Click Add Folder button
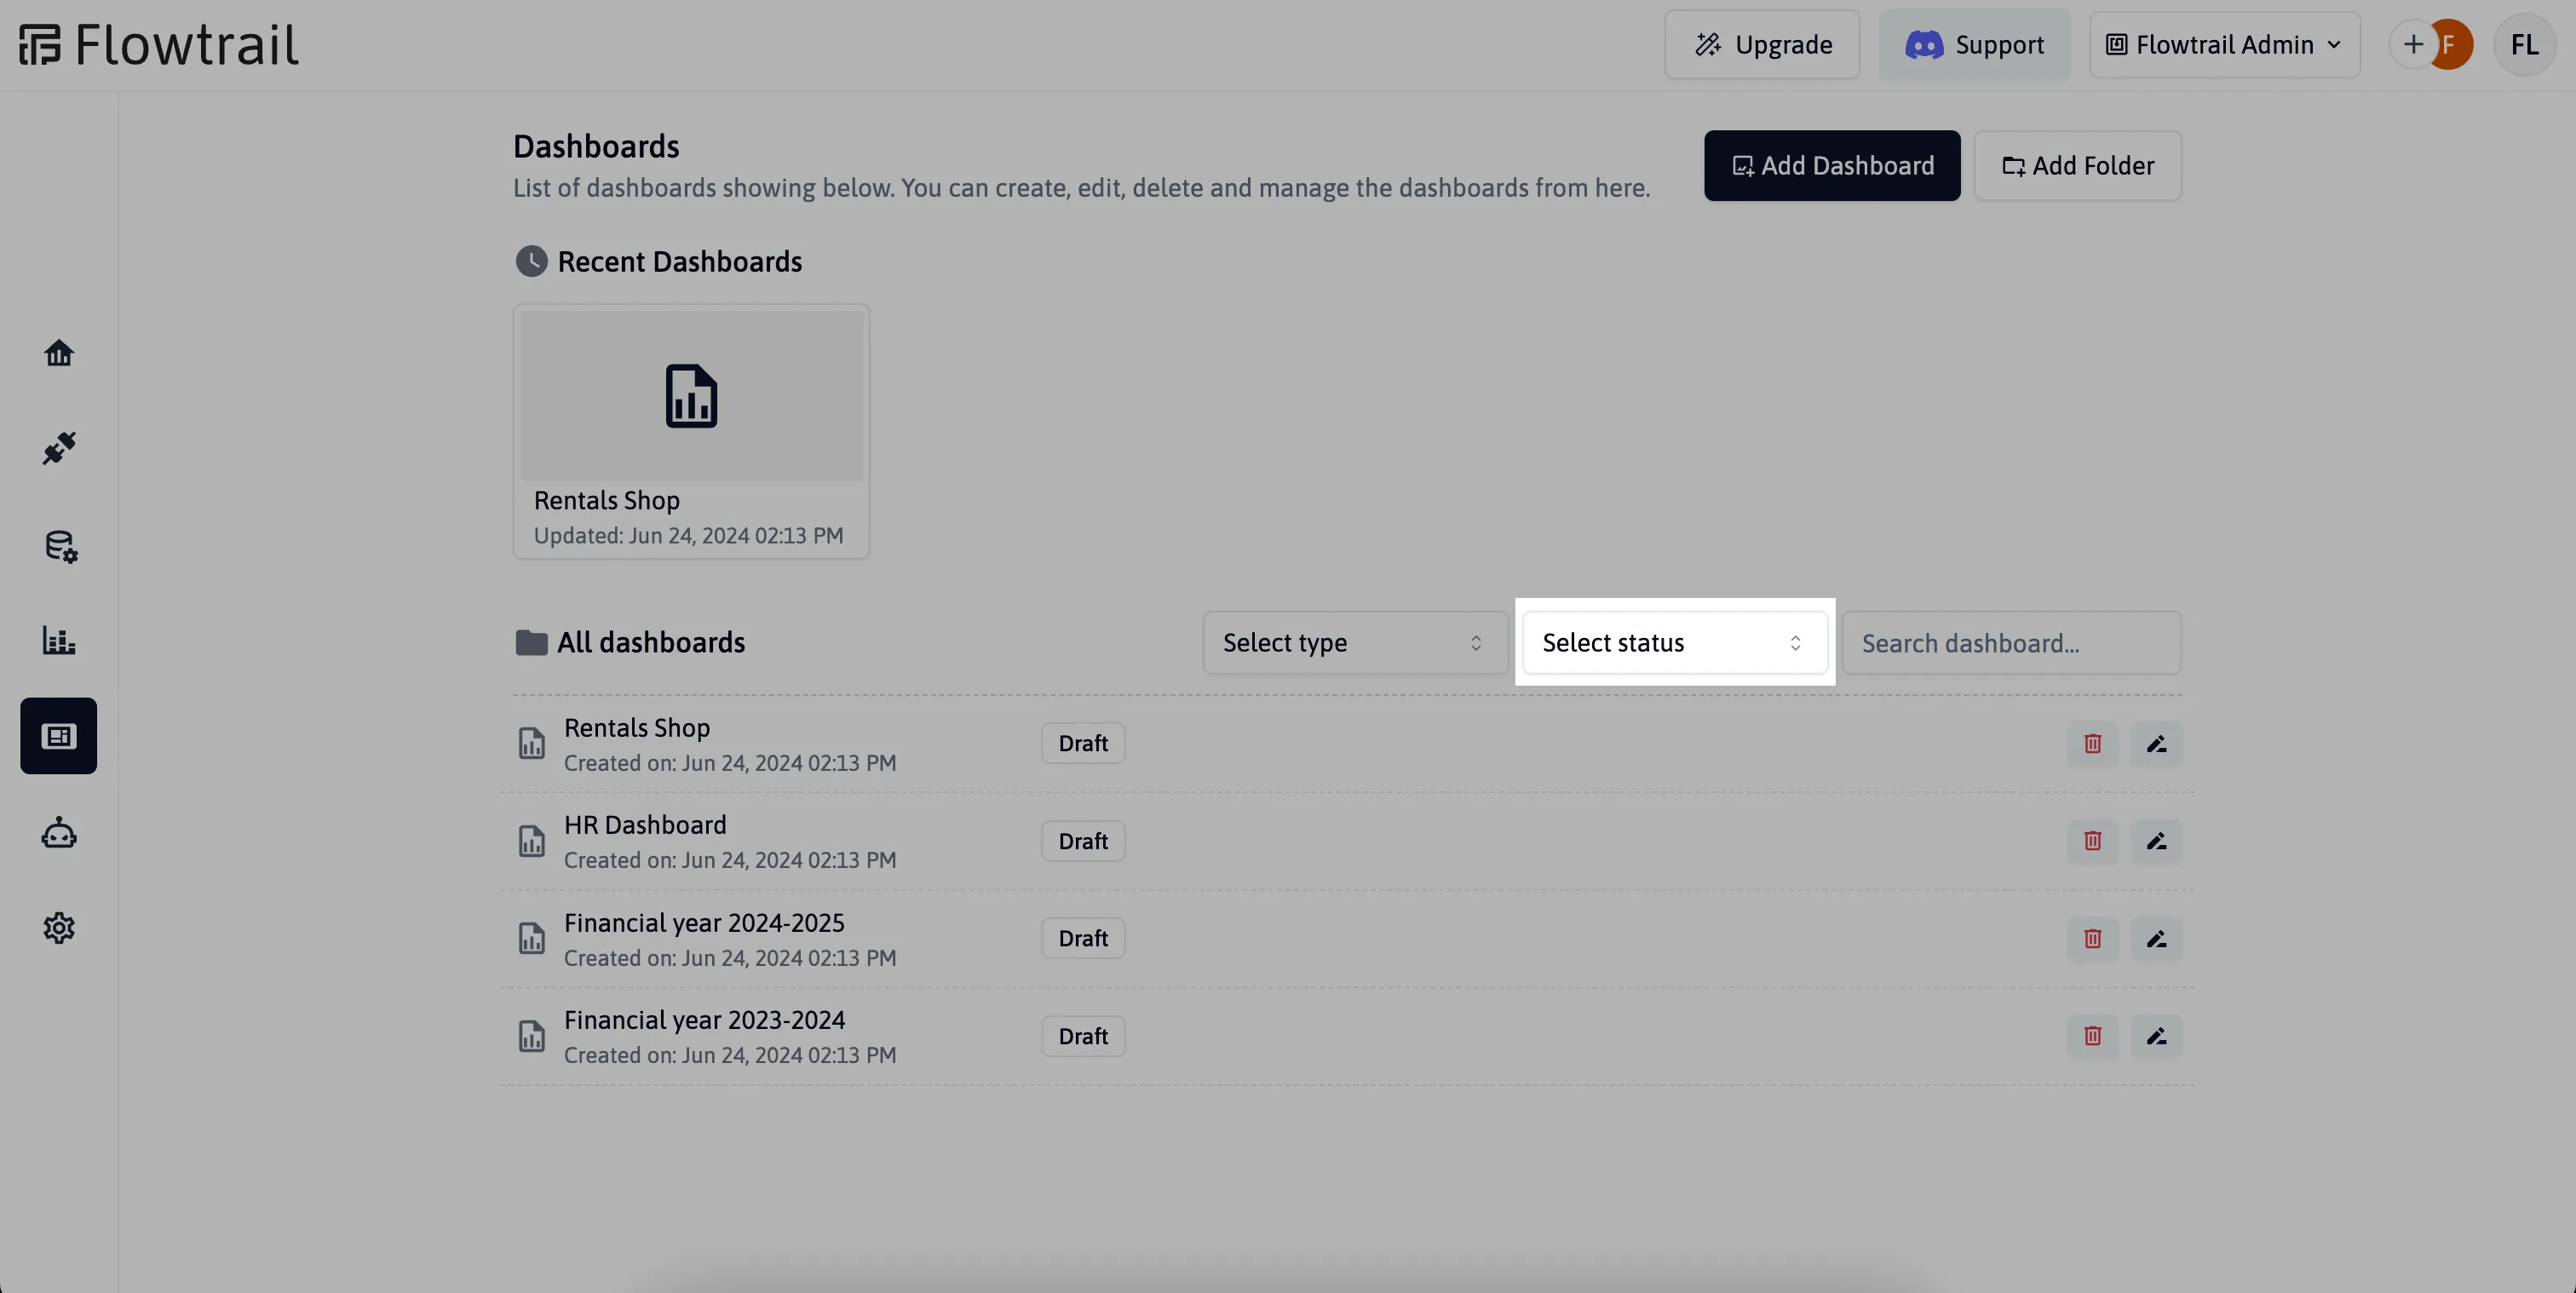This screenshot has height=1293, width=2576. click(x=2076, y=165)
